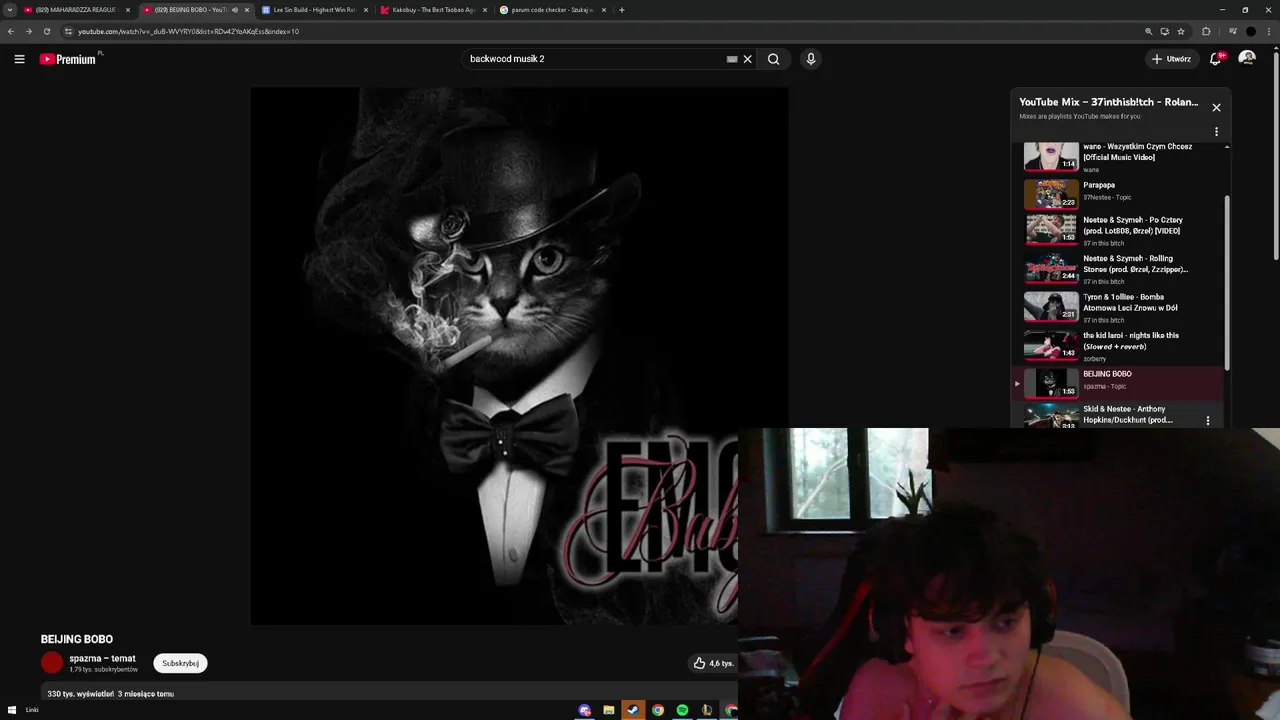Open the Windows Start button

(x=12, y=710)
